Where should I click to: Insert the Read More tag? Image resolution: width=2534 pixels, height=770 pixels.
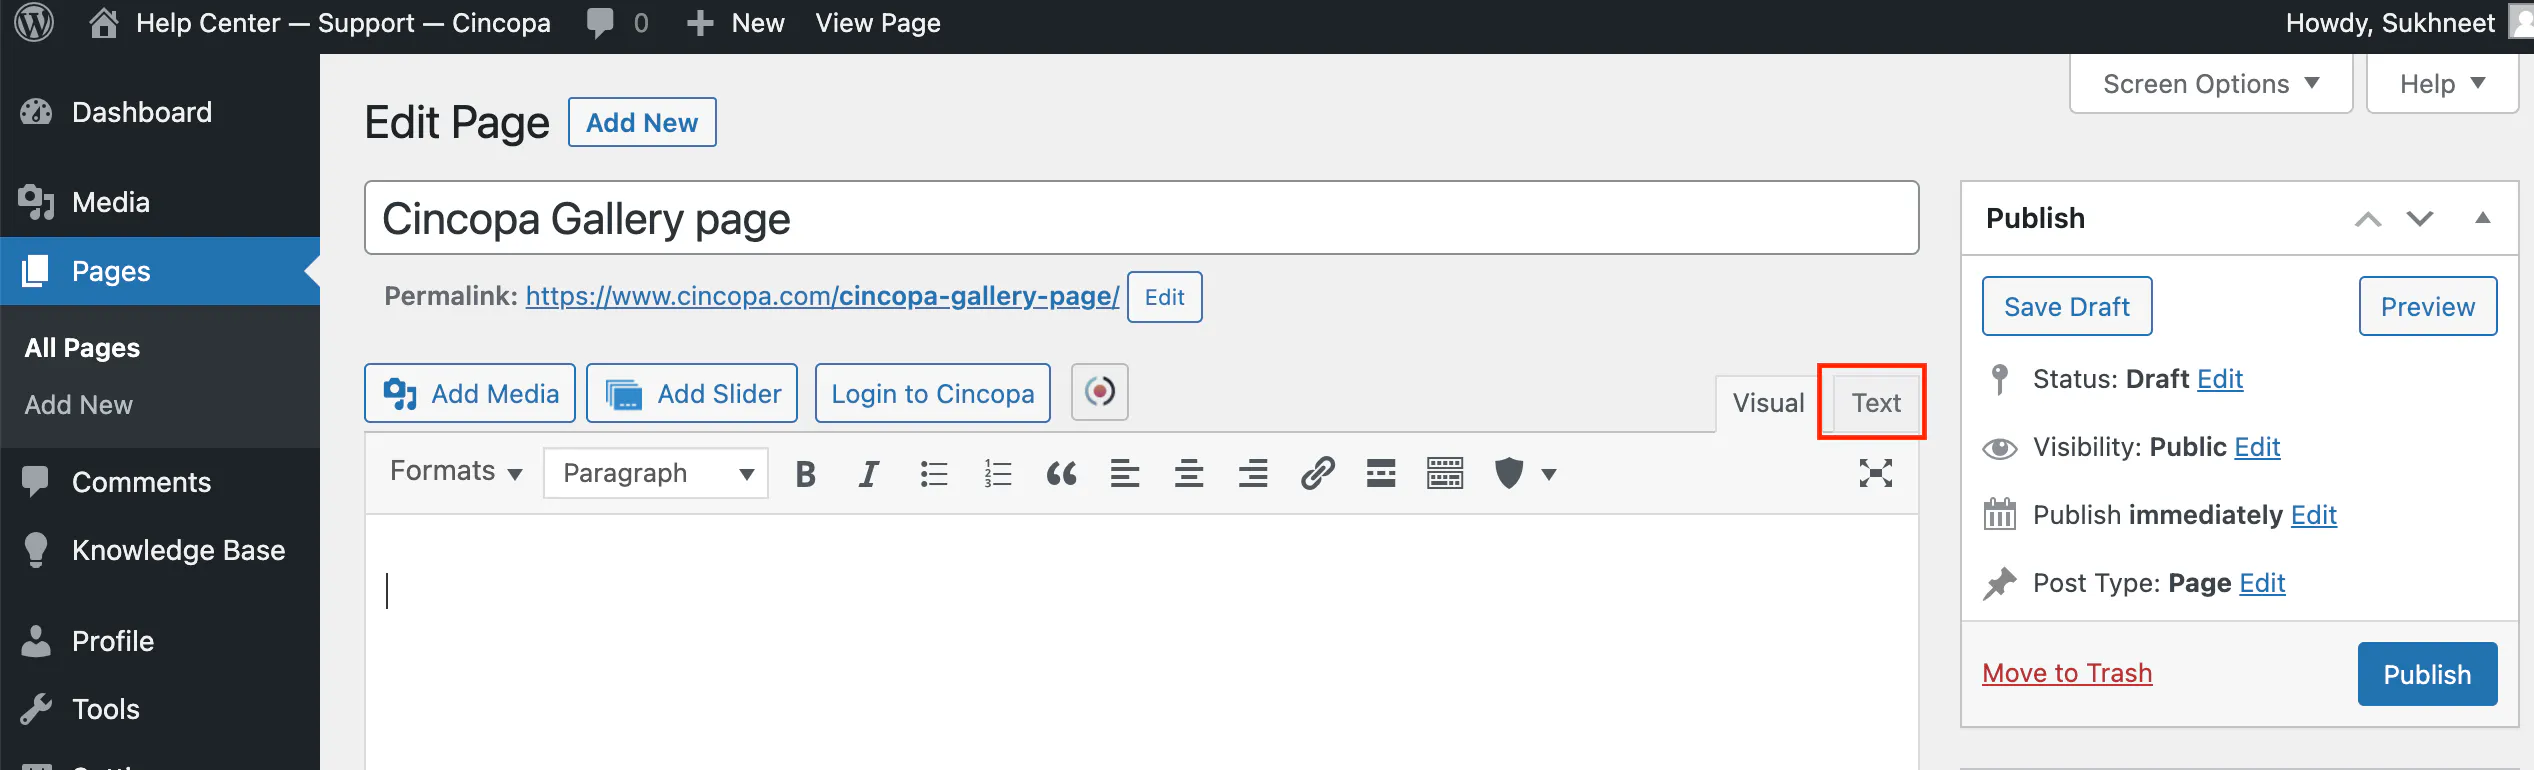tap(1381, 473)
